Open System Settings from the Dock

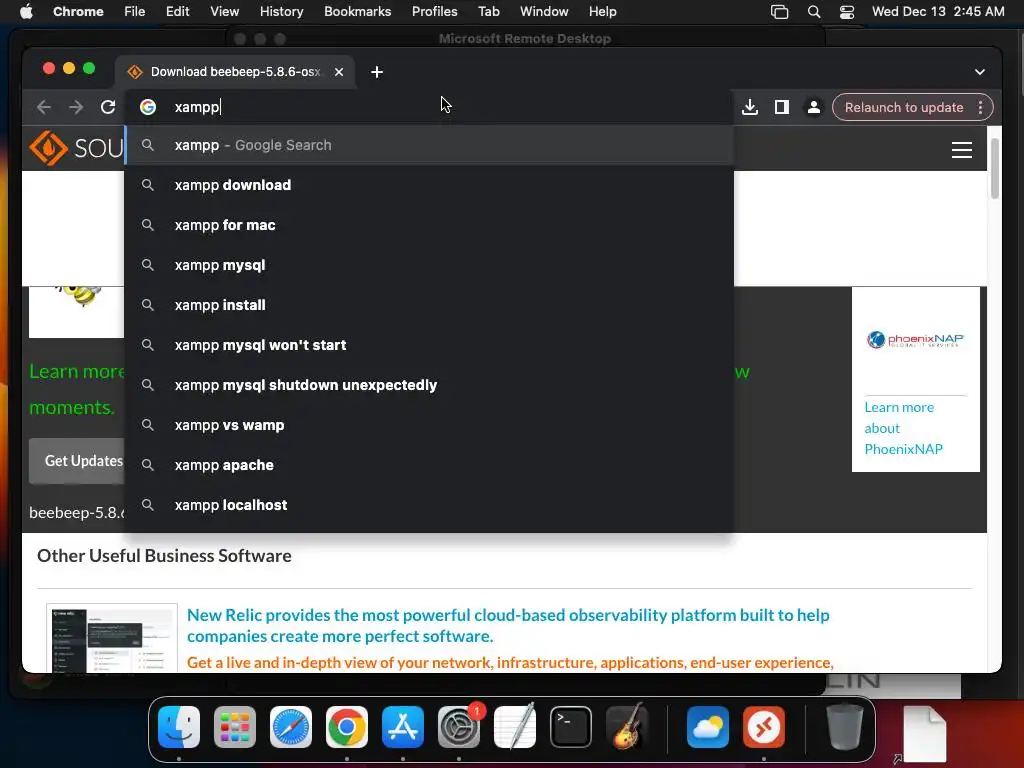coord(459,727)
